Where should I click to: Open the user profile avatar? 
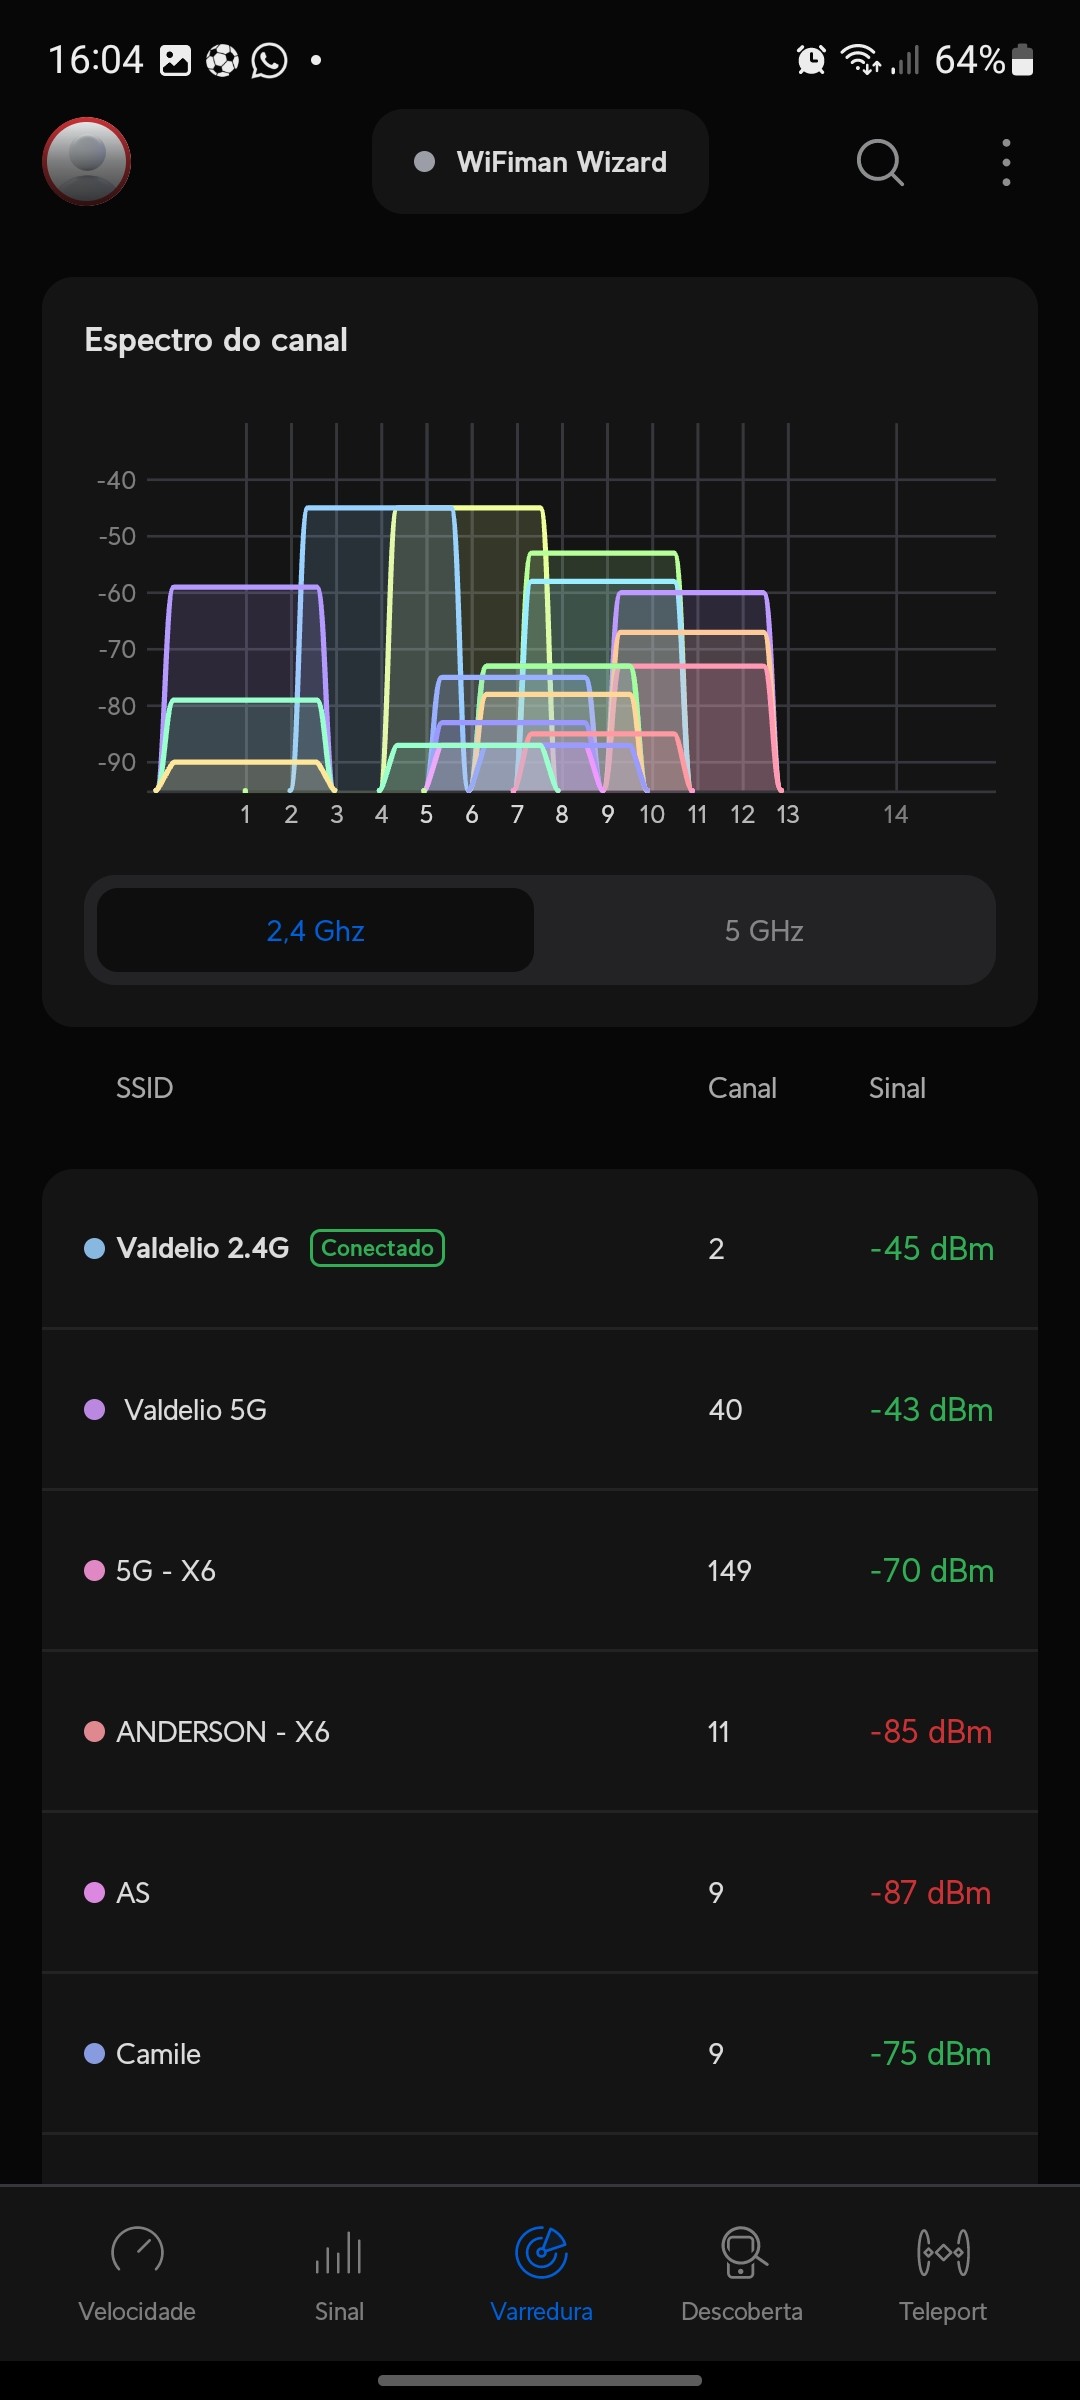87,161
